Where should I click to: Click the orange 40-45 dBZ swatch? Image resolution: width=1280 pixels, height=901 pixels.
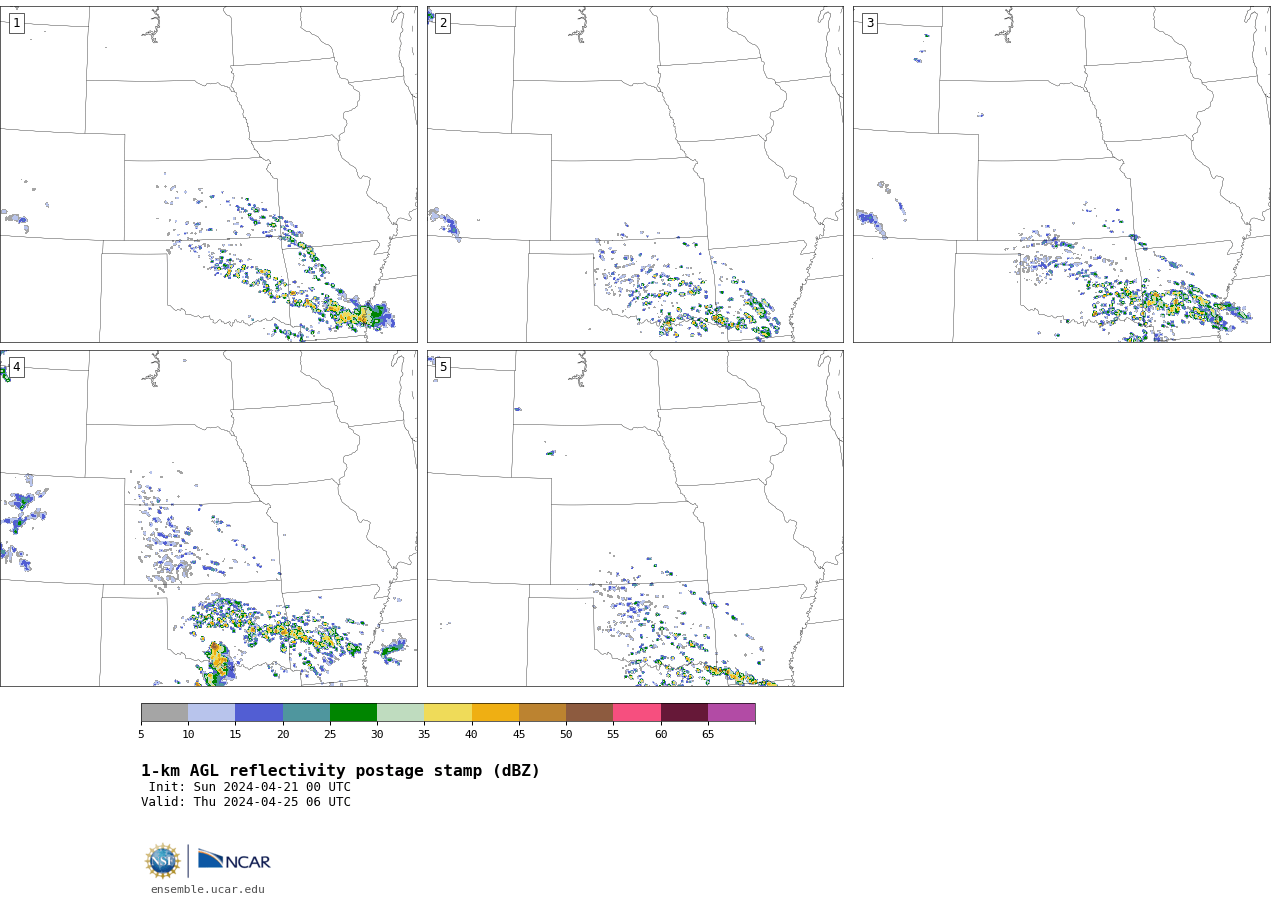[x=495, y=713]
